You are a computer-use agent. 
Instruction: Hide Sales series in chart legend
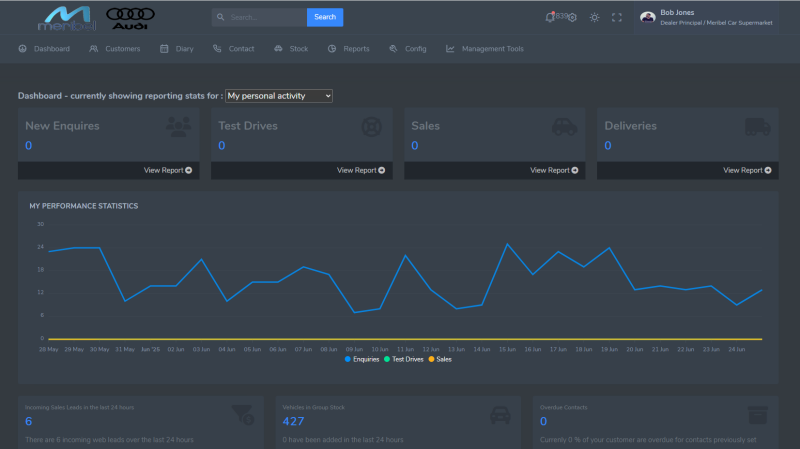coord(440,358)
